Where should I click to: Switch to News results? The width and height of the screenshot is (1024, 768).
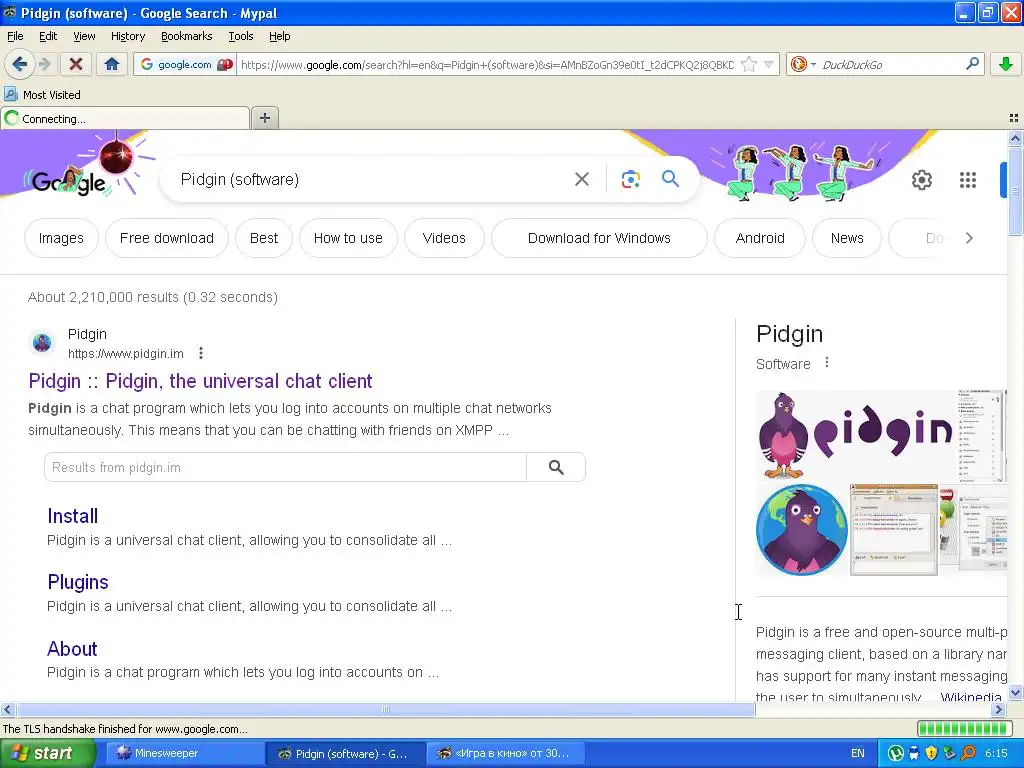[x=847, y=238]
